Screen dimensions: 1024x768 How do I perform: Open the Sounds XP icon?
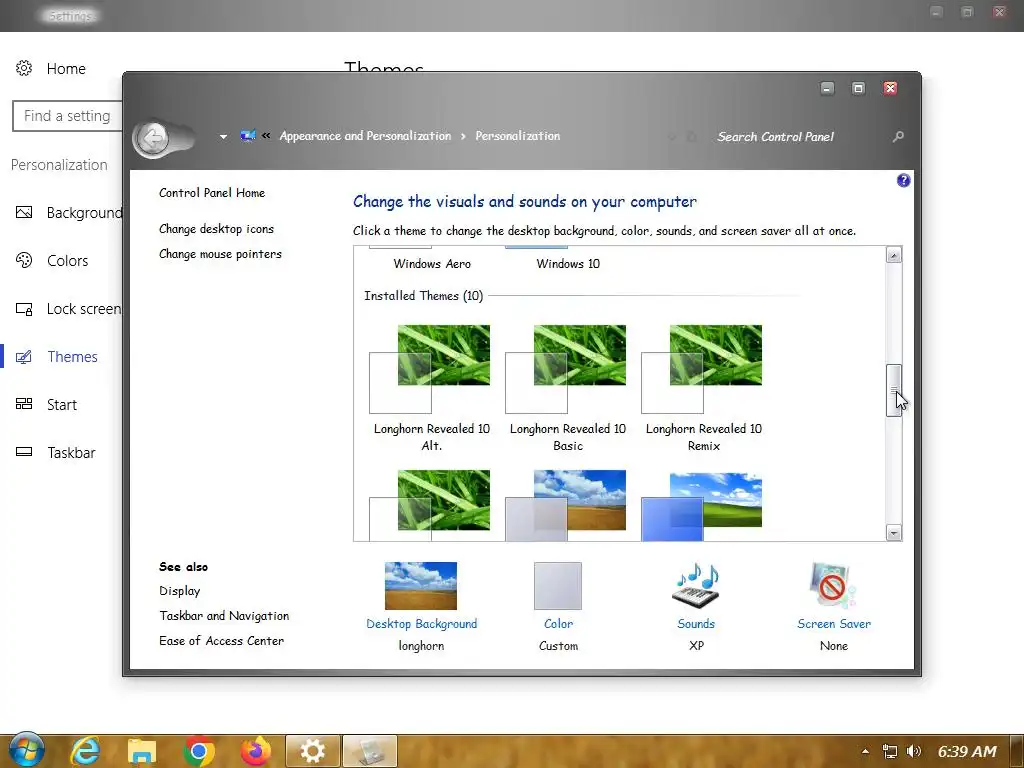696,585
